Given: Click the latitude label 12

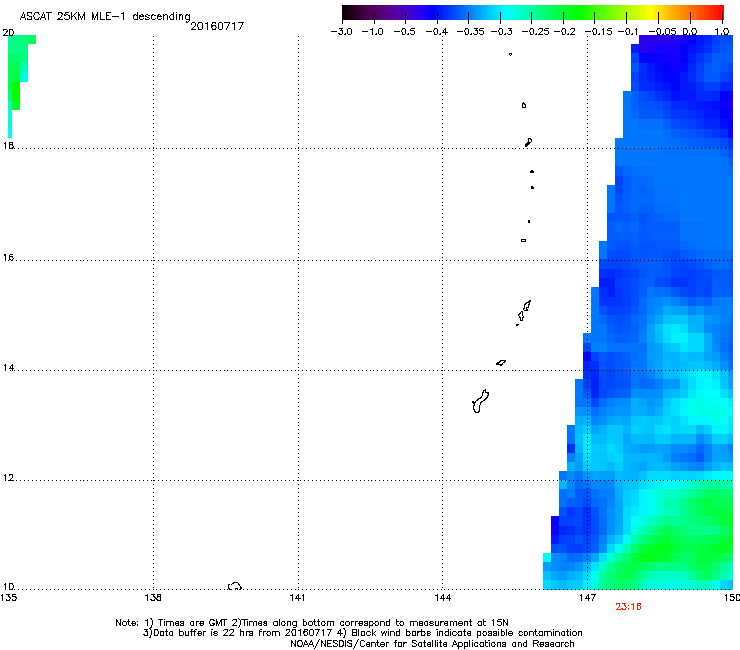Looking at the screenshot, I should (x=8, y=478).
